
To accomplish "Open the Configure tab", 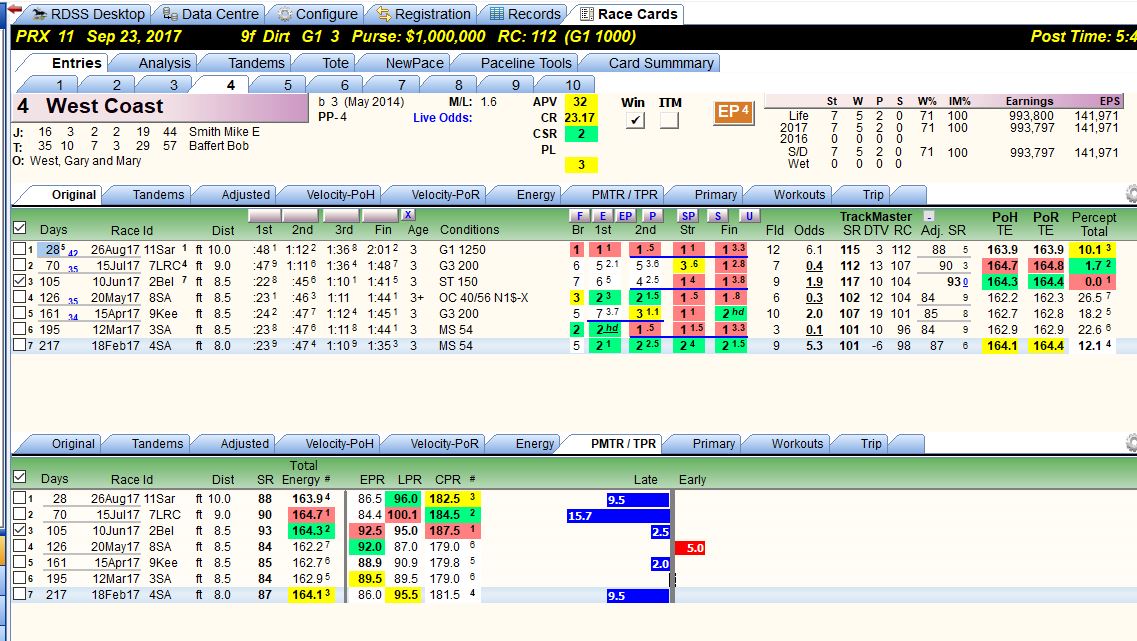I will click(318, 14).
